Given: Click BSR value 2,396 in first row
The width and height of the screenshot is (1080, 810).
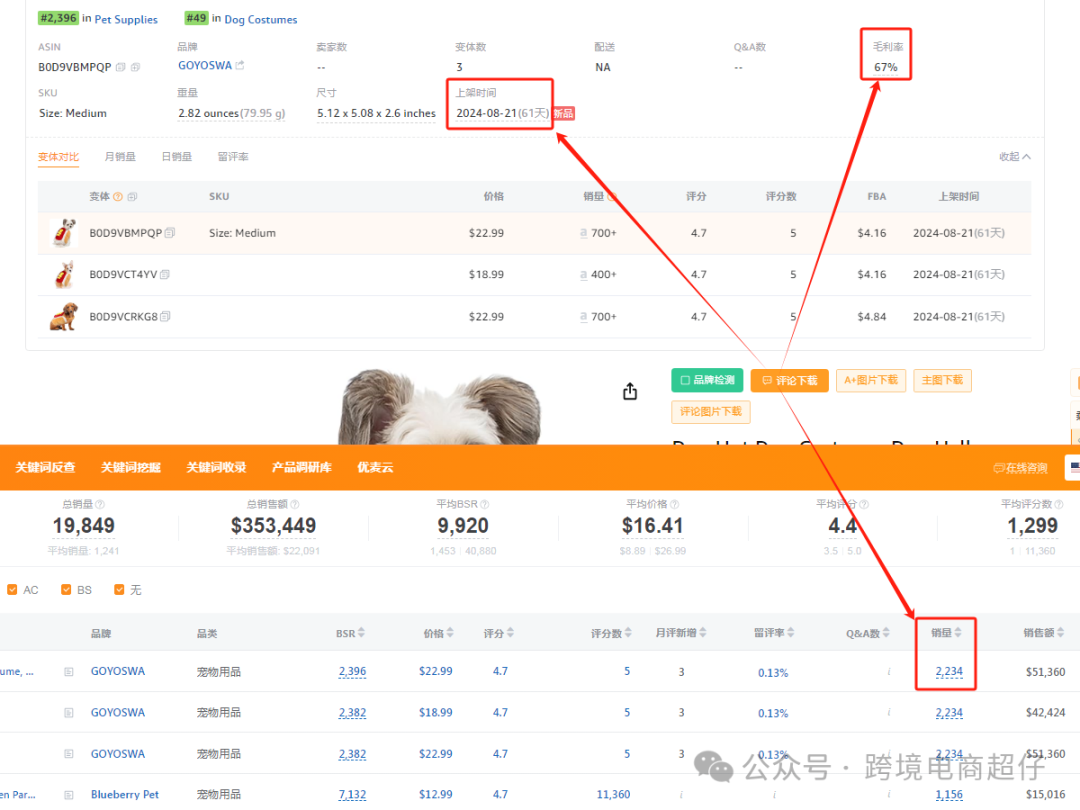Looking at the screenshot, I should tap(352, 672).
